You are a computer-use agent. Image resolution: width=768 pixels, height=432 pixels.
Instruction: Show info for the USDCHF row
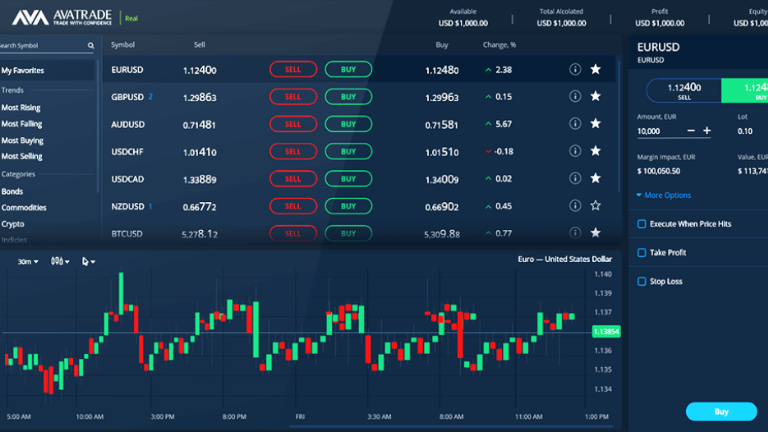pyautogui.click(x=575, y=151)
